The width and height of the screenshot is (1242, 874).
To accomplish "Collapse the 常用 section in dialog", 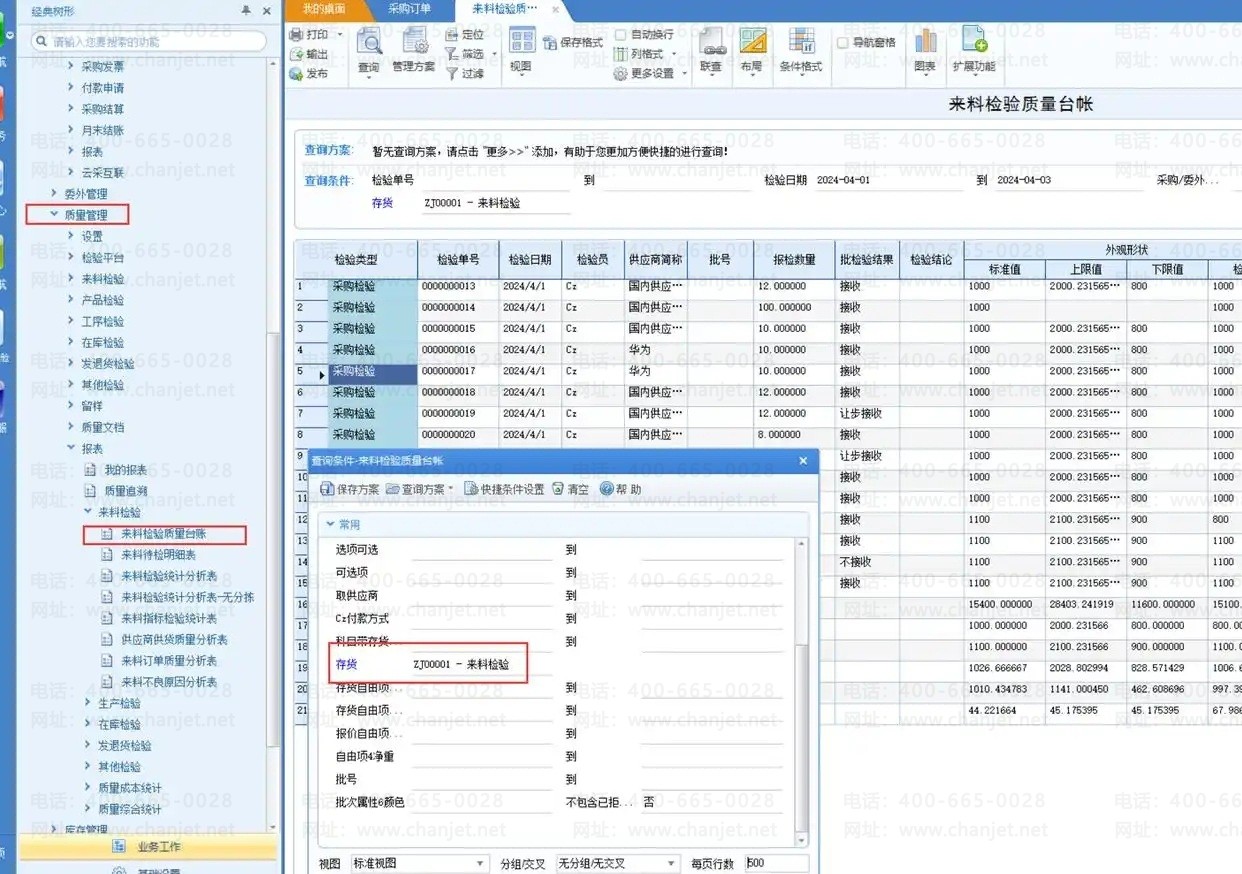I will click(x=330, y=524).
